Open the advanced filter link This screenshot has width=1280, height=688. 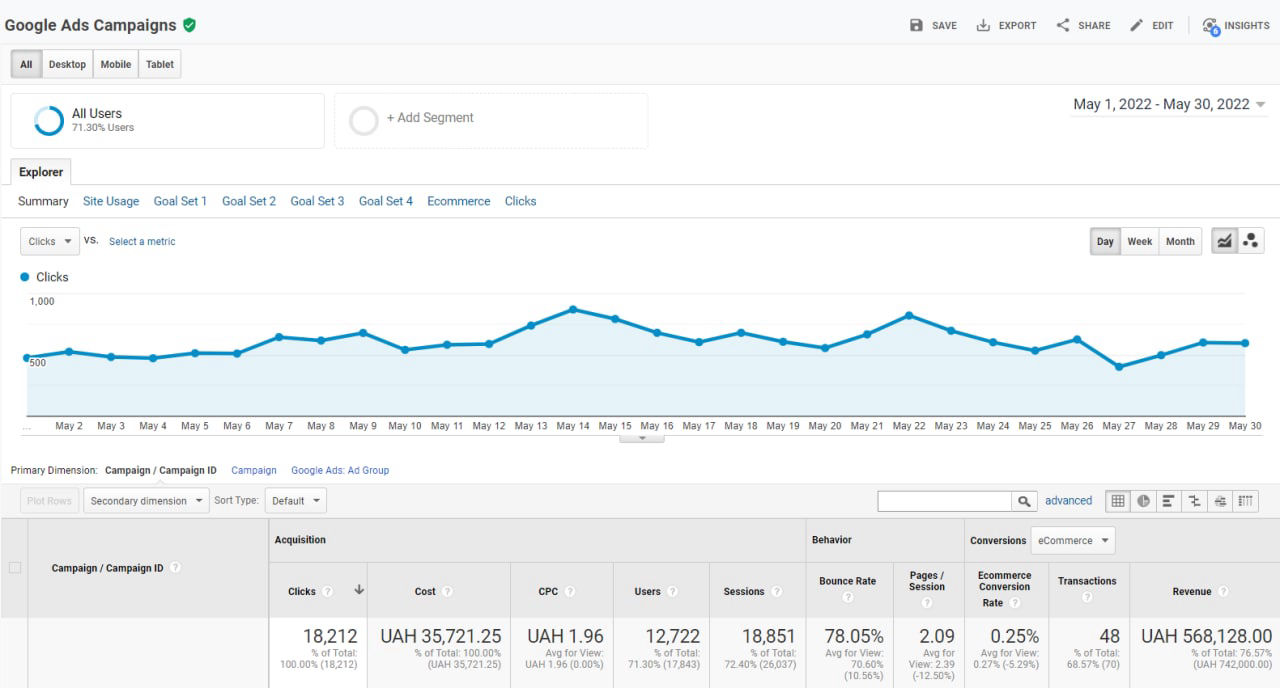pos(1069,501)
